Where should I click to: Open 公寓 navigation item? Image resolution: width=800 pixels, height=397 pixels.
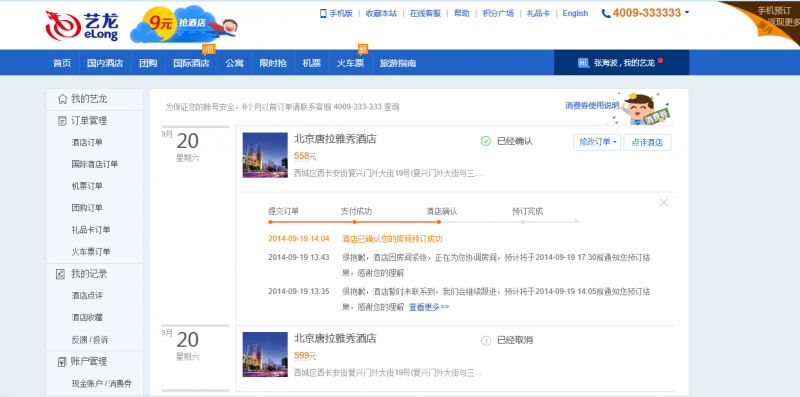(x=235, y=63)
